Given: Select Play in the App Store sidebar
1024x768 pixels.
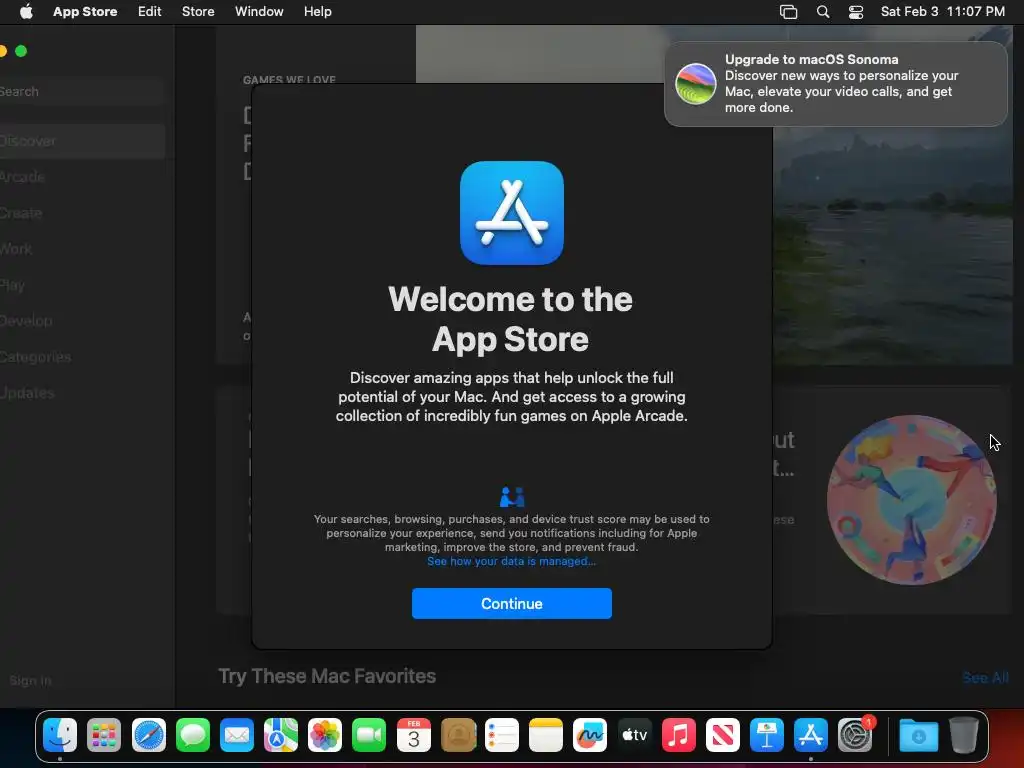Looking at the screenshot, I should pyautogui.click(x=80, y=285).
